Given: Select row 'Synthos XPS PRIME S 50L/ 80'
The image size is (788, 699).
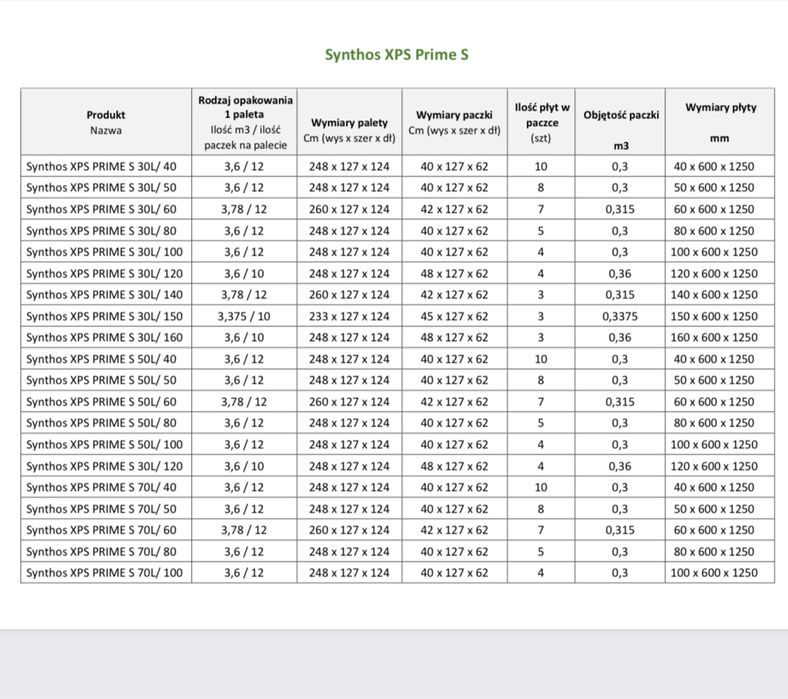Looking at the screenshot, I should (x=398, y=423).
